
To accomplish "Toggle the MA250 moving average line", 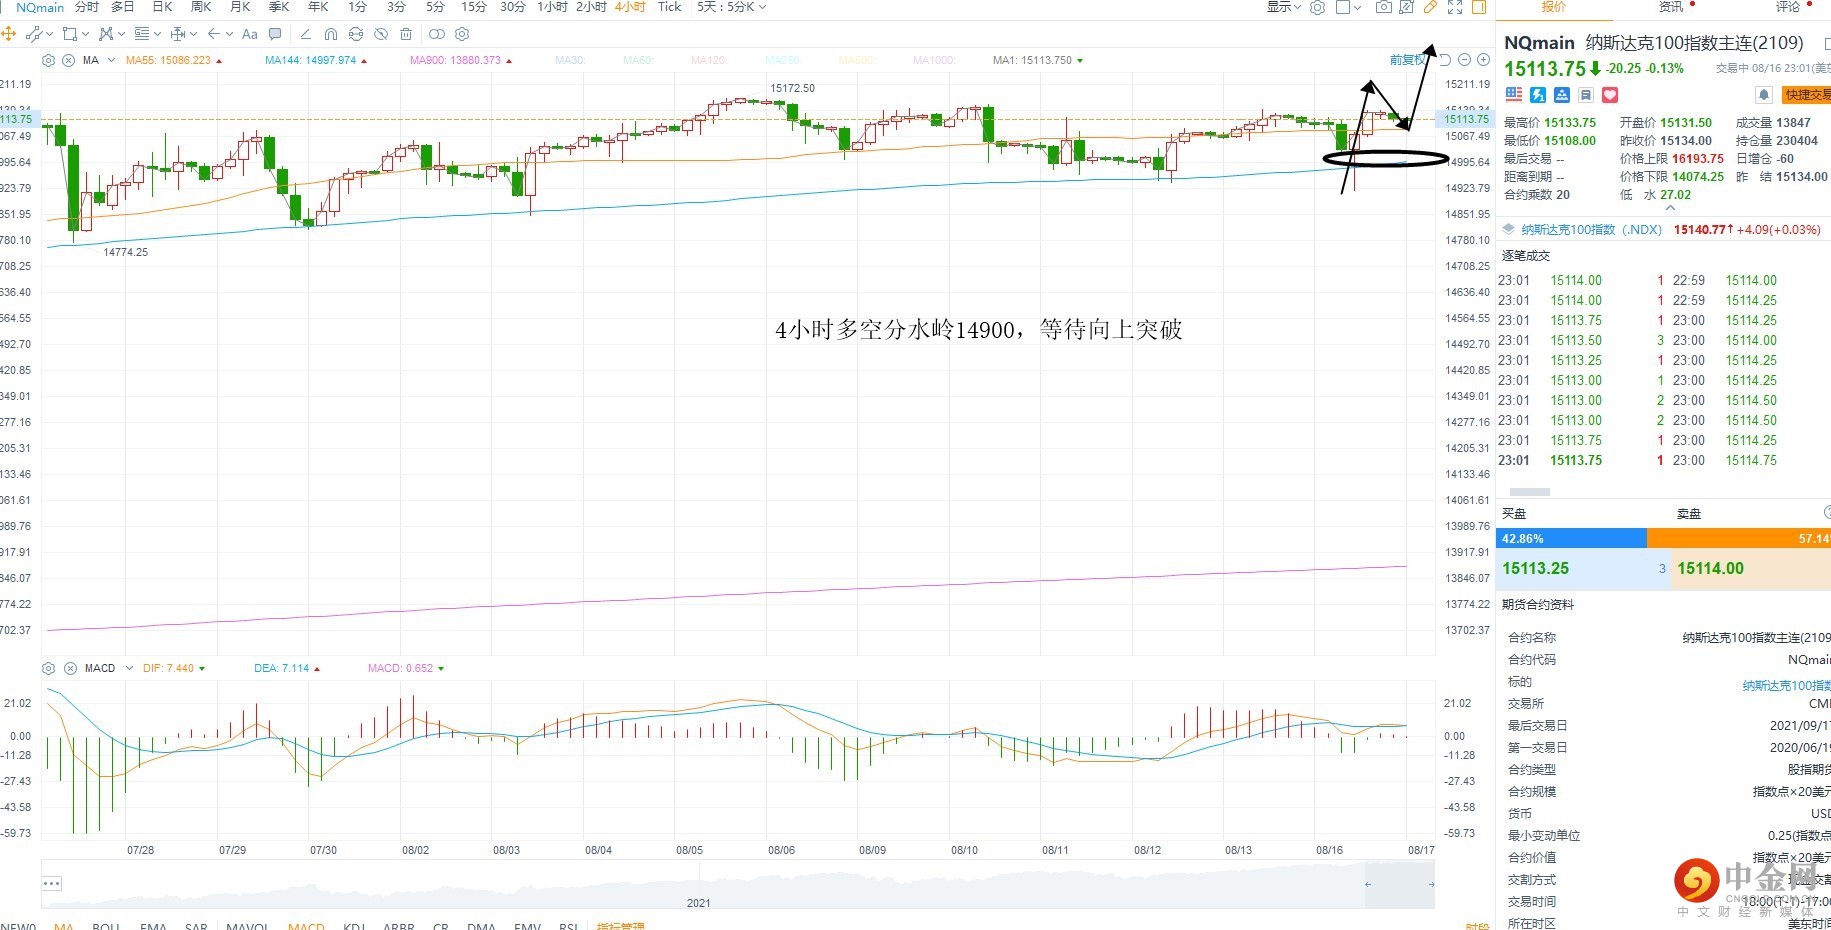I will [x=782, y=60].
